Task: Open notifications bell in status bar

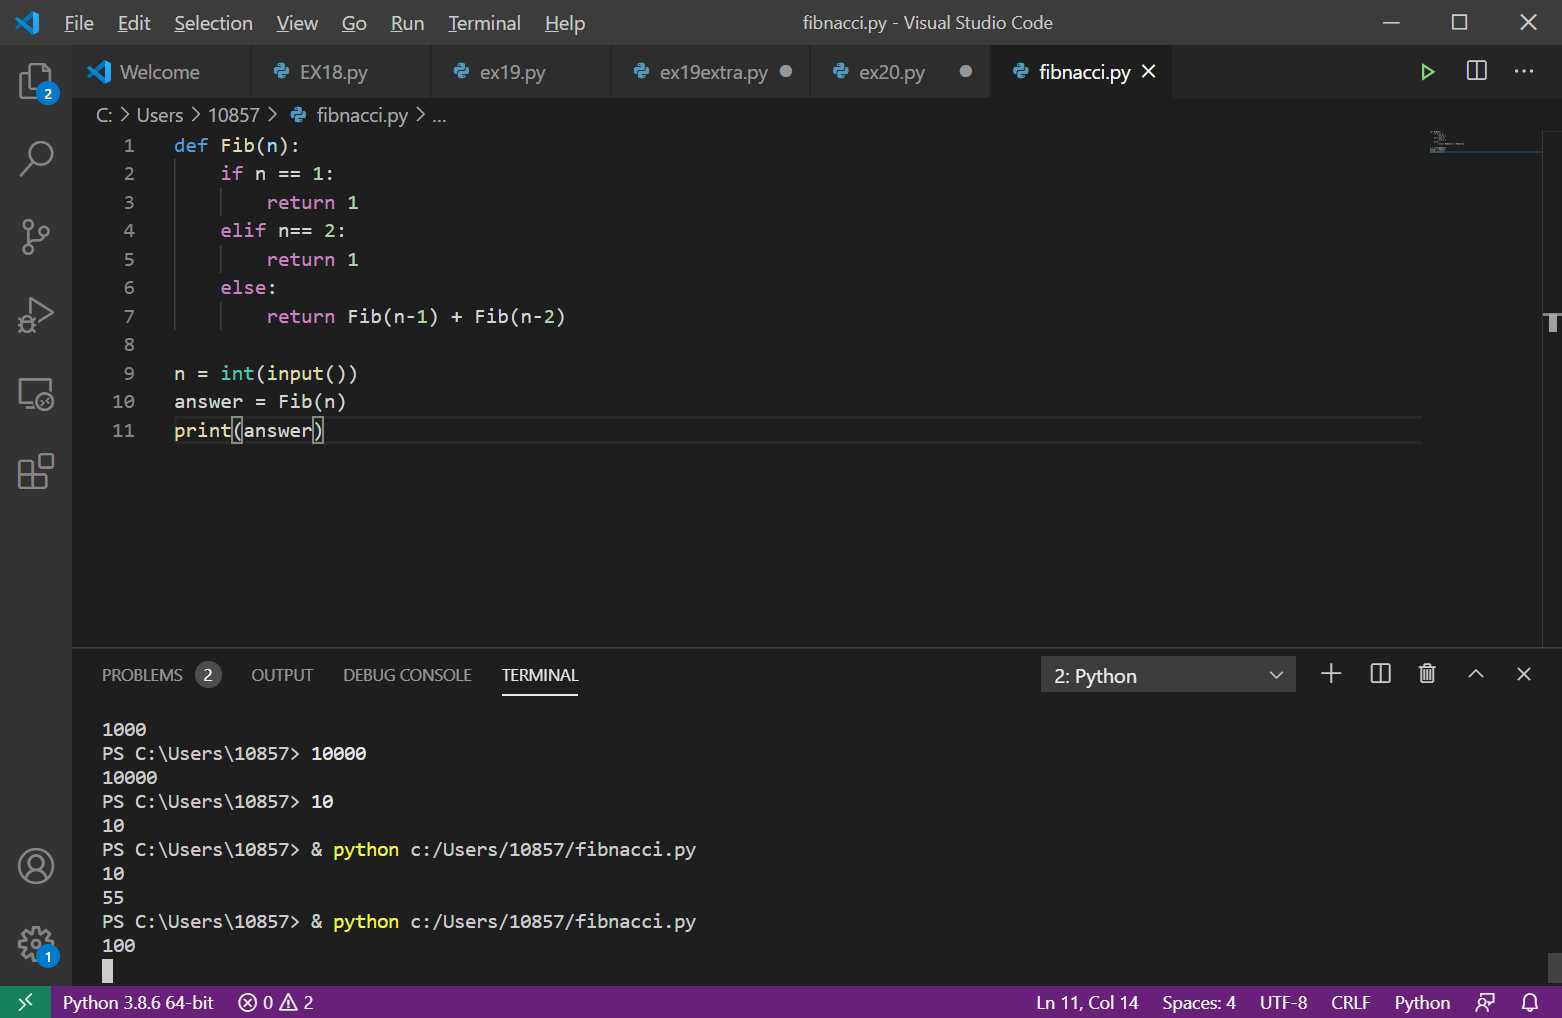Action: pos(1530,1002)
